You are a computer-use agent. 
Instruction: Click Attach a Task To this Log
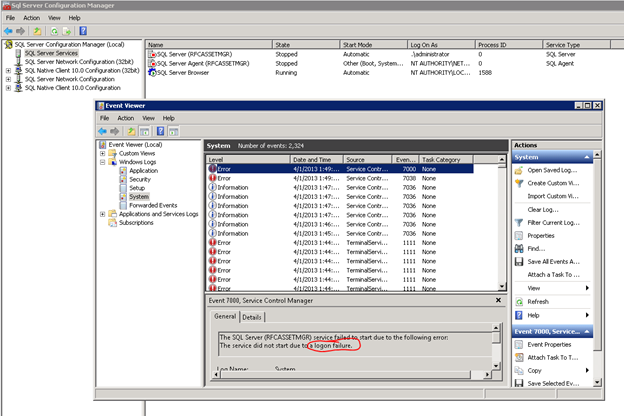pos(554,275)
